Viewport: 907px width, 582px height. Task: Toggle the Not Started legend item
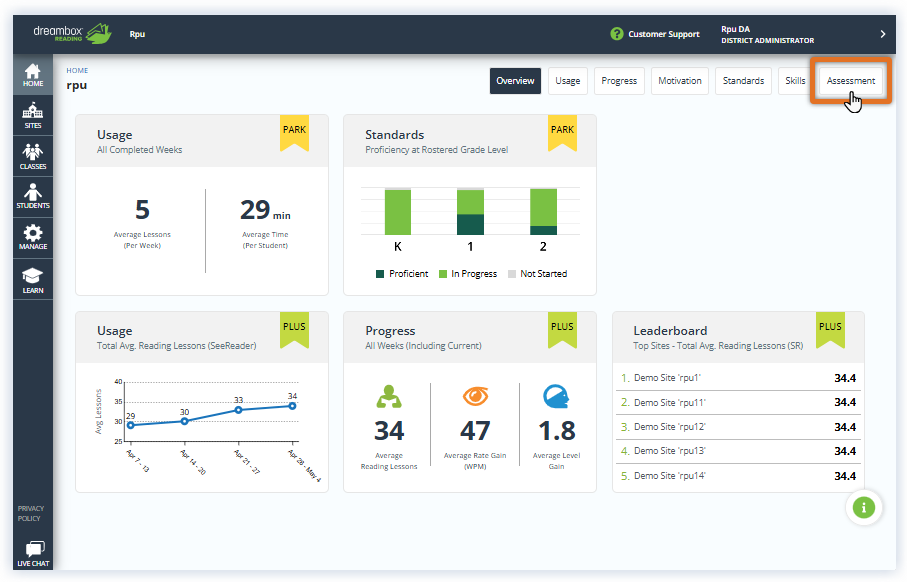(x=541, y=273)
